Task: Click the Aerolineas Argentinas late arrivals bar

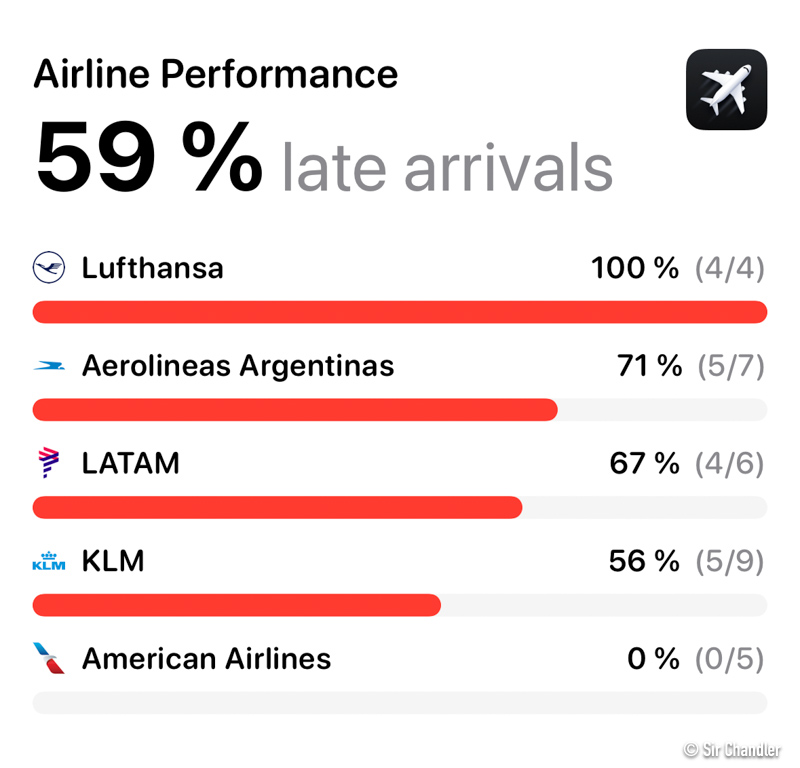Action: tap(295, 410)
